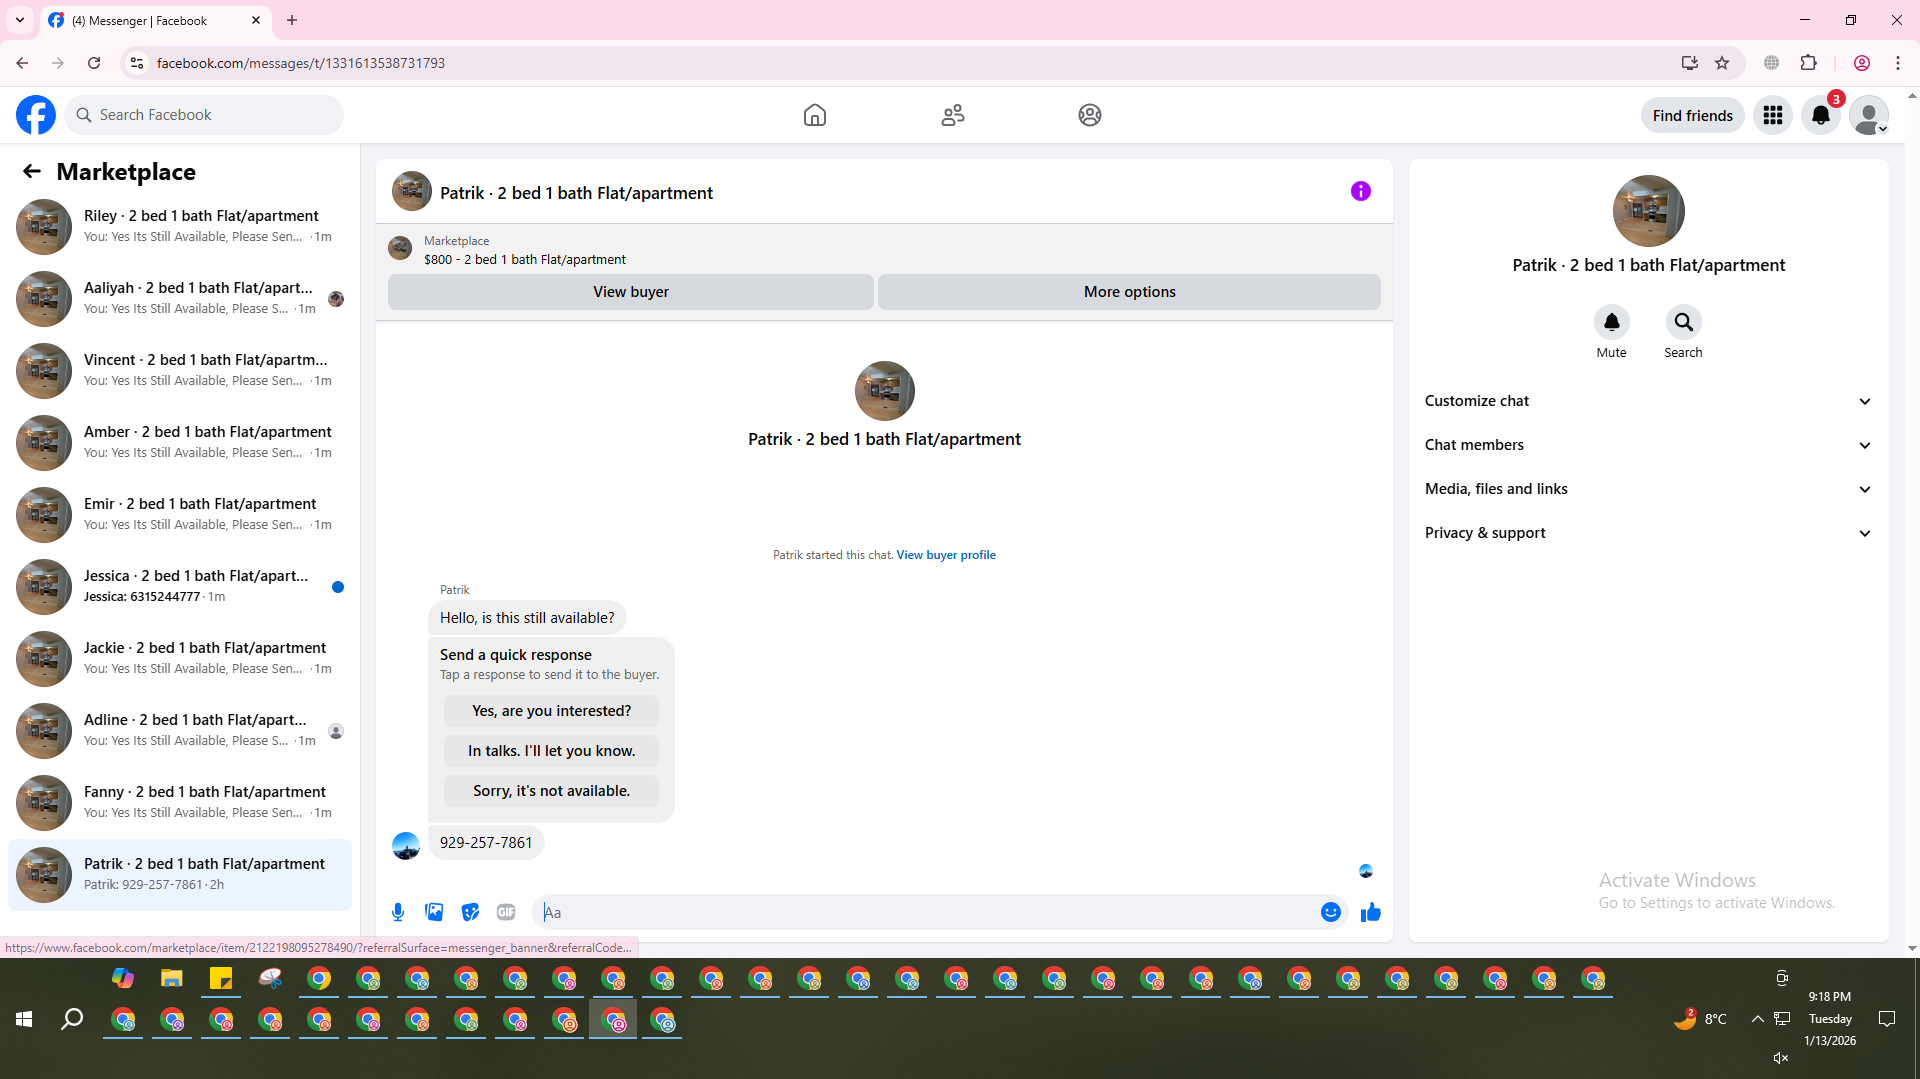Click More options button
This screenshot has width=1920, height=1079.
click(x=1129, y=292)
